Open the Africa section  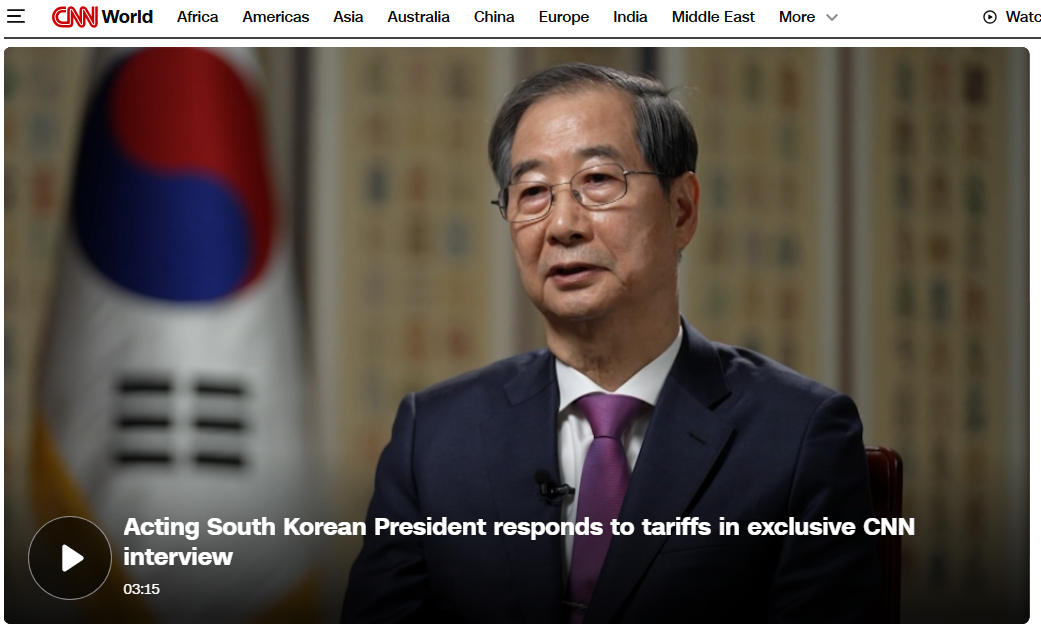tap(197, 17)
